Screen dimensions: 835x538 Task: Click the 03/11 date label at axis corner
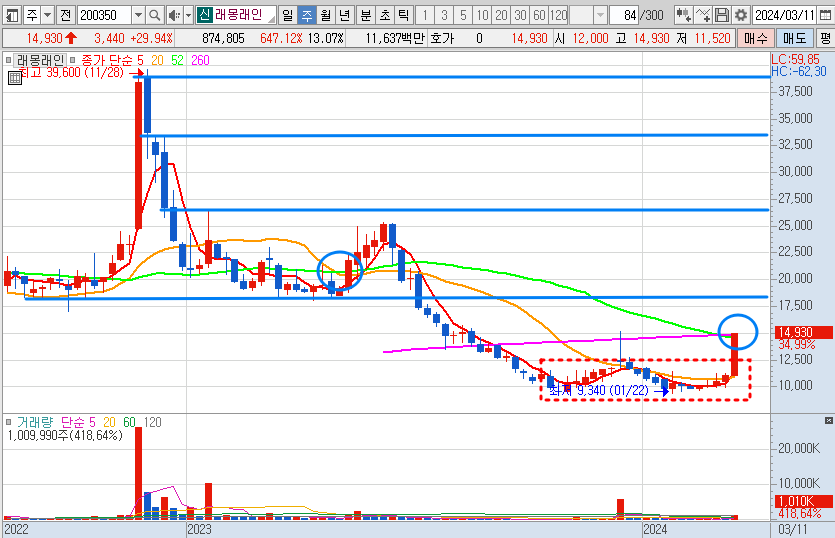793,529
